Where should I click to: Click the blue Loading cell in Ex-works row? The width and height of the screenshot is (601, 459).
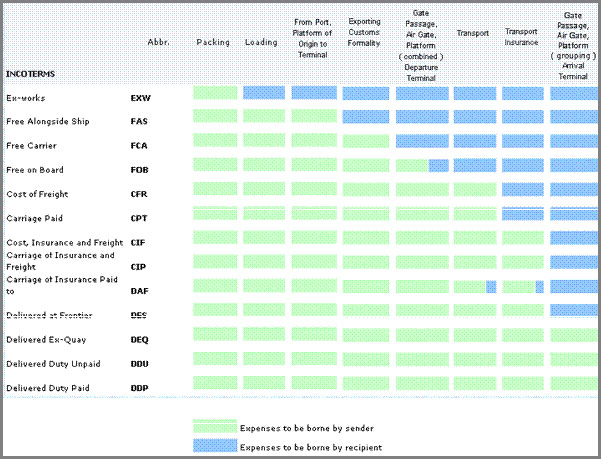[x=263, y=92]
